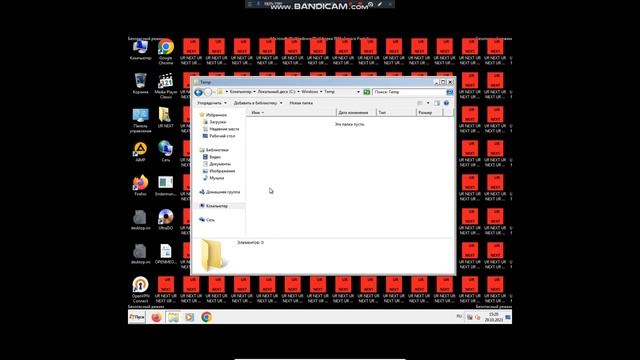
Task: Select Компьютер in the navigation pane
Action: [213, 206]
